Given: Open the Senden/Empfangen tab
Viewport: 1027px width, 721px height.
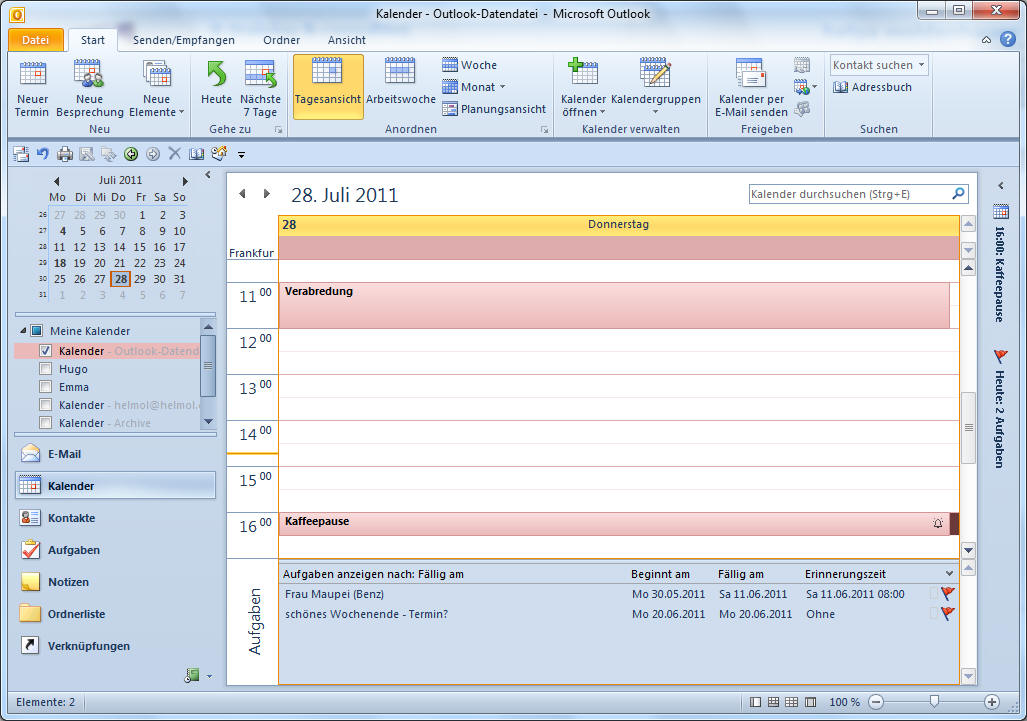Looking at the screenshot, I should [183, 40].
